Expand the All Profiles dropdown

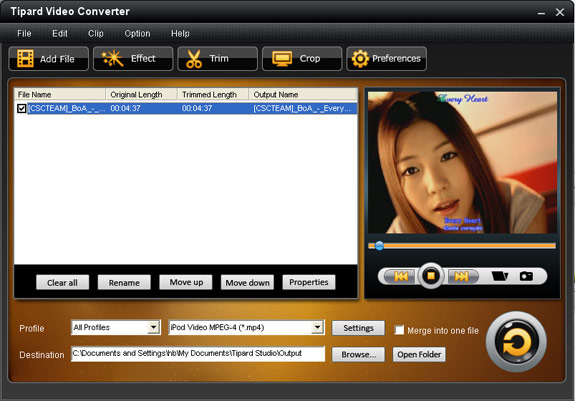pos(153,327)
